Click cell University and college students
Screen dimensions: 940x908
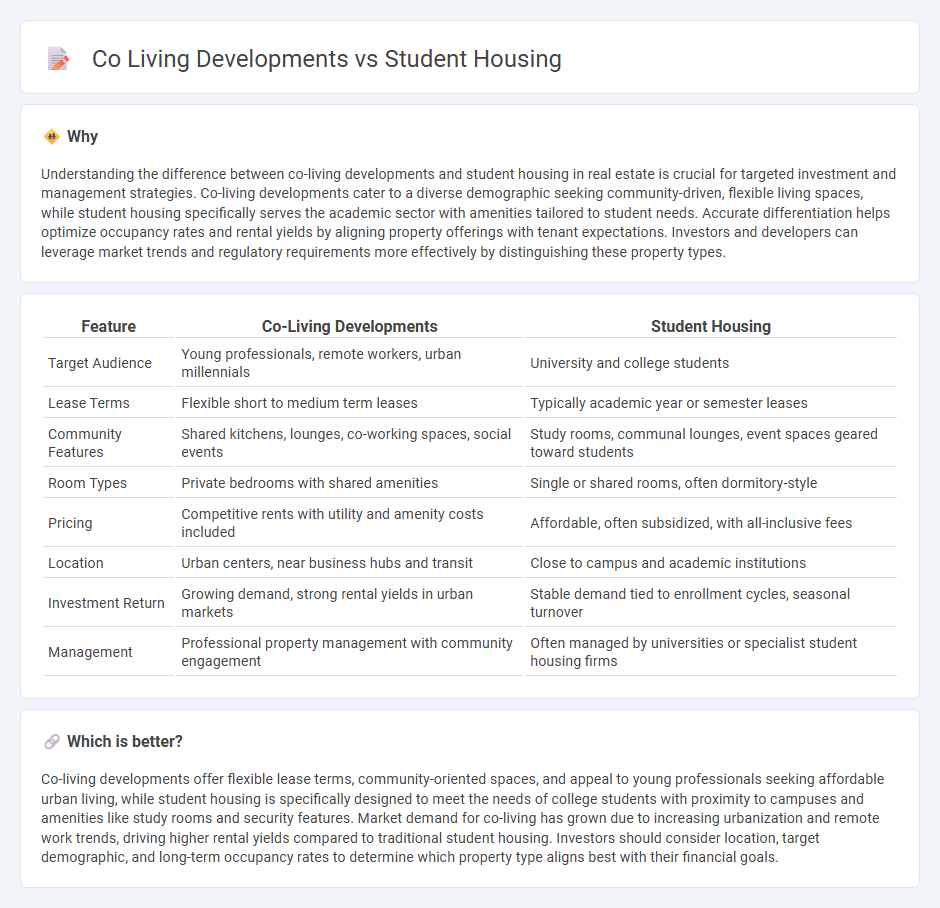(x=711, y=363)
